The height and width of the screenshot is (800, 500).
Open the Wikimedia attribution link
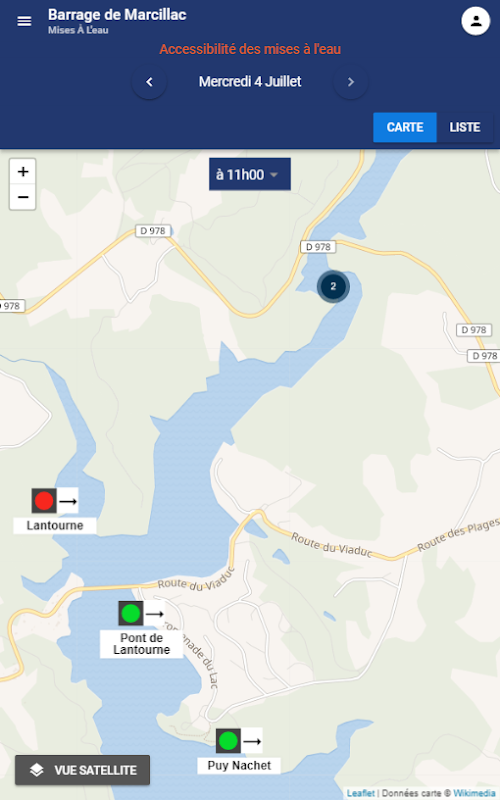(476, 793)
